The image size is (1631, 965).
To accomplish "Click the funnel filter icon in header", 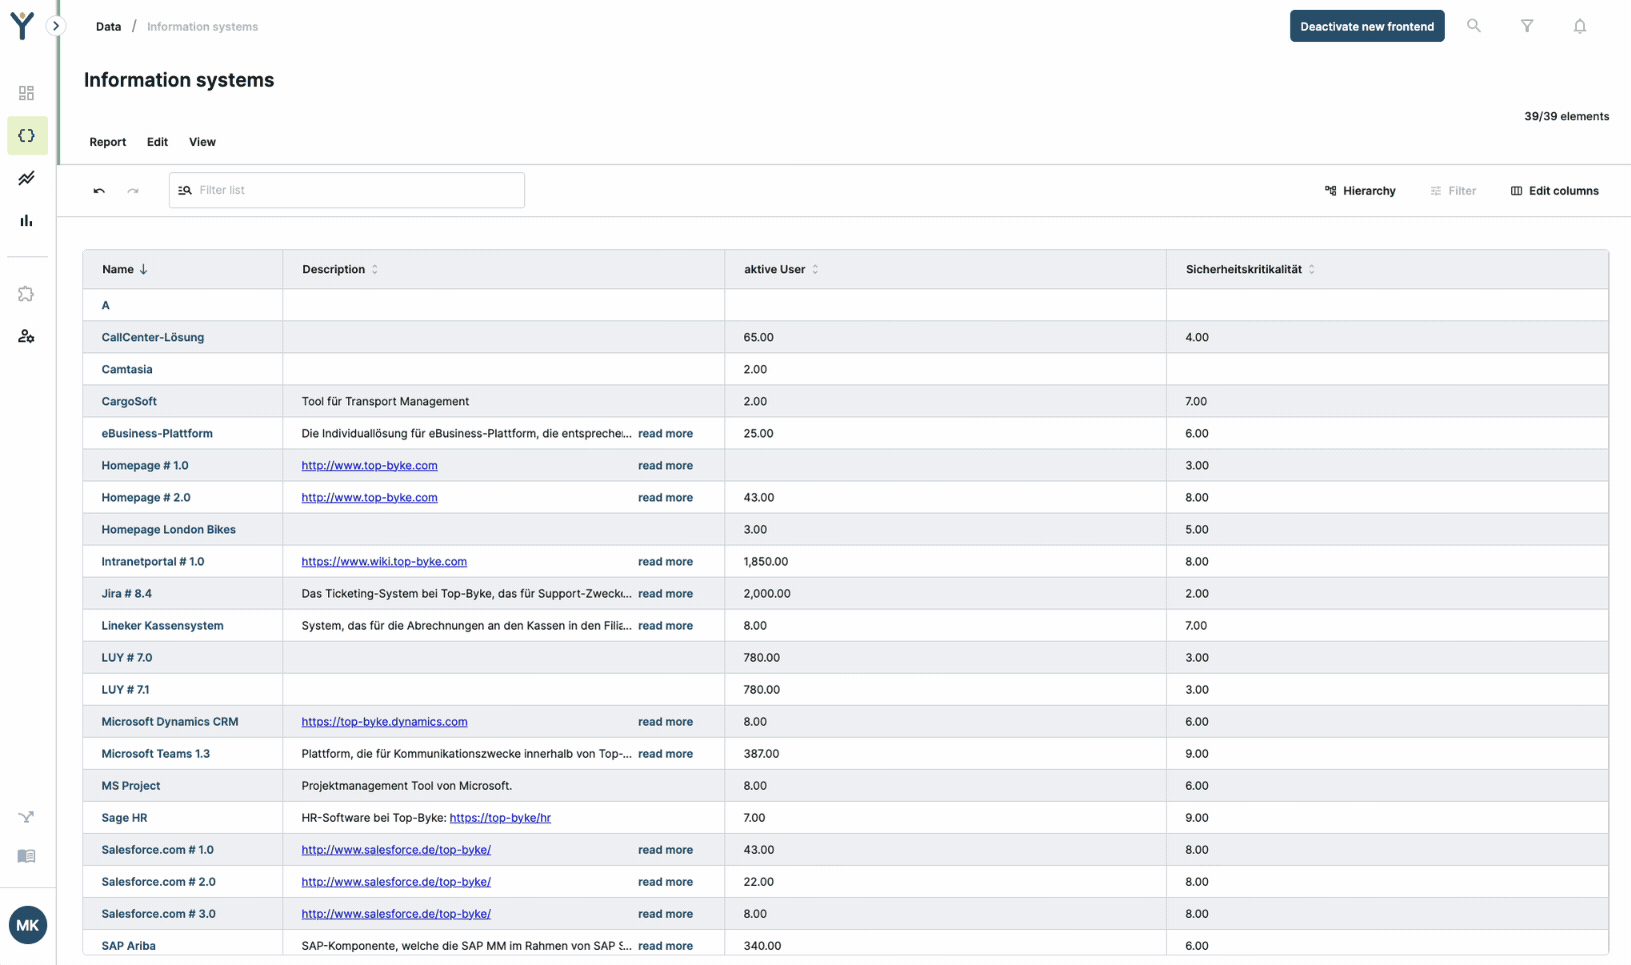I will (x=1526, y=26).
